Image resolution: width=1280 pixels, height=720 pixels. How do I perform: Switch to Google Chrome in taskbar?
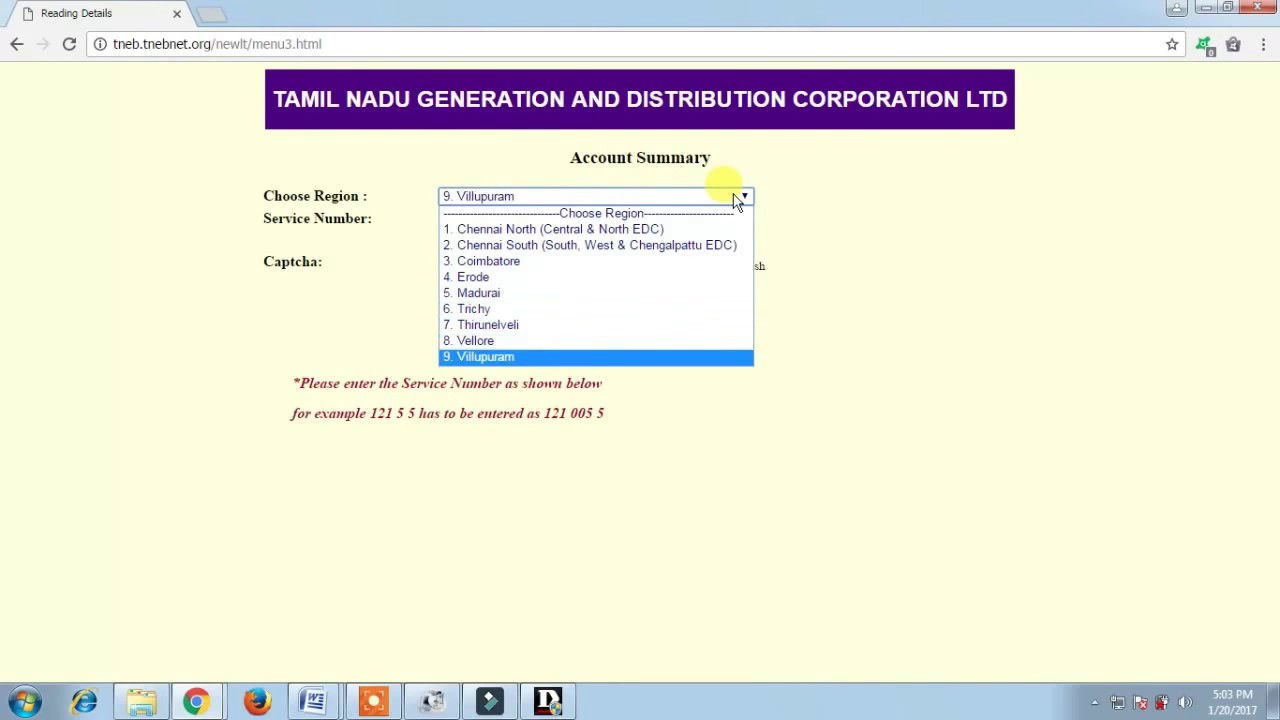click(x=197, y=701)
